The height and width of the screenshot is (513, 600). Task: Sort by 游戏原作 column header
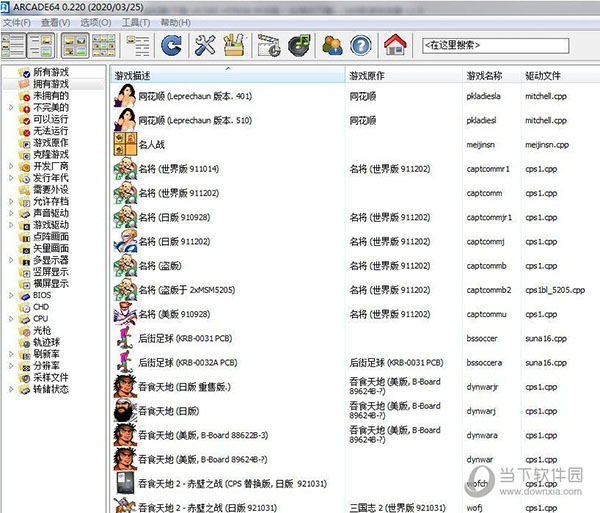(x=404, y=76)
